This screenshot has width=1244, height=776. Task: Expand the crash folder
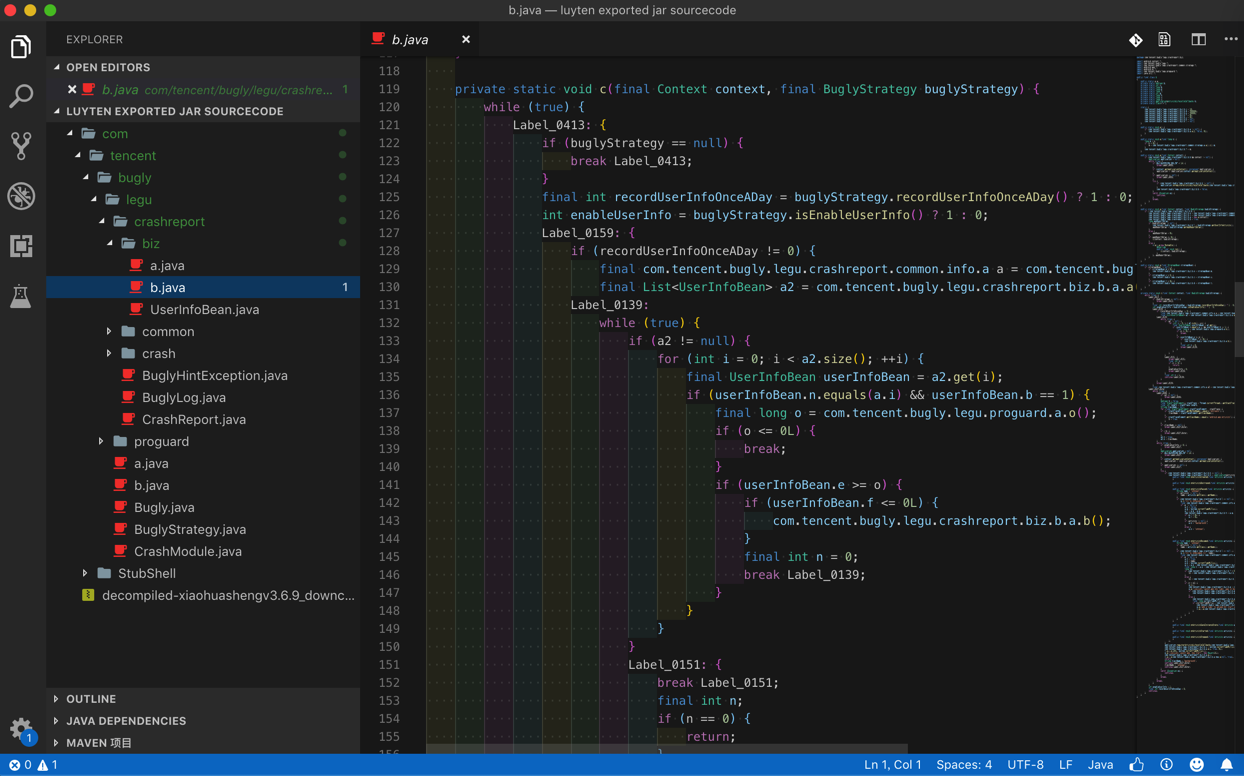tap(110, 354)
